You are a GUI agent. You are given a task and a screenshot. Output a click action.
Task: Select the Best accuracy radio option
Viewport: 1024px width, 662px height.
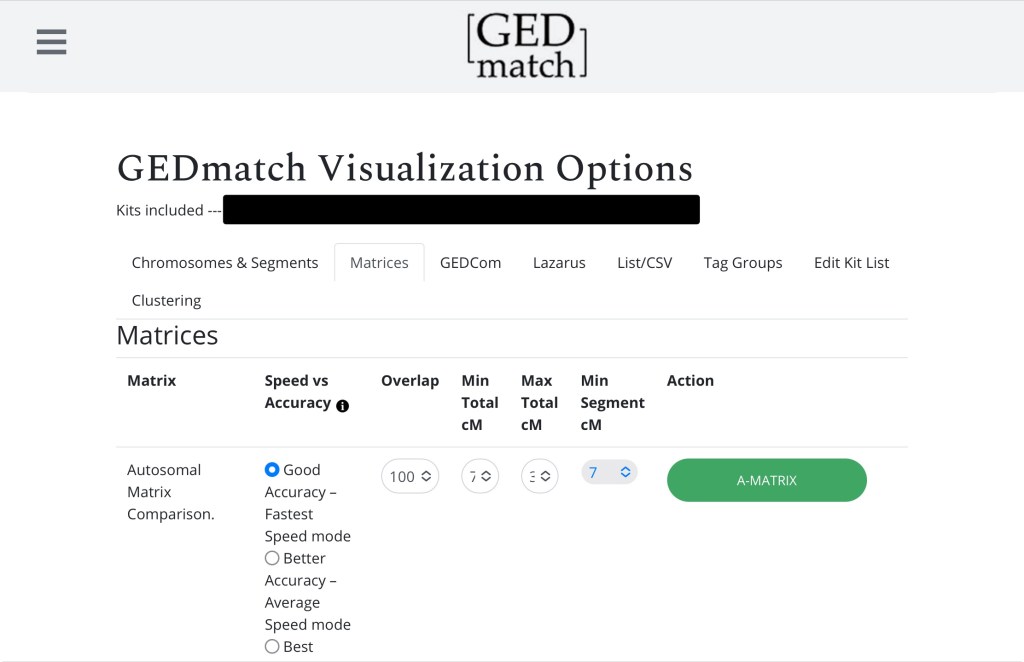pyautogui.click(x=272, y=647)
